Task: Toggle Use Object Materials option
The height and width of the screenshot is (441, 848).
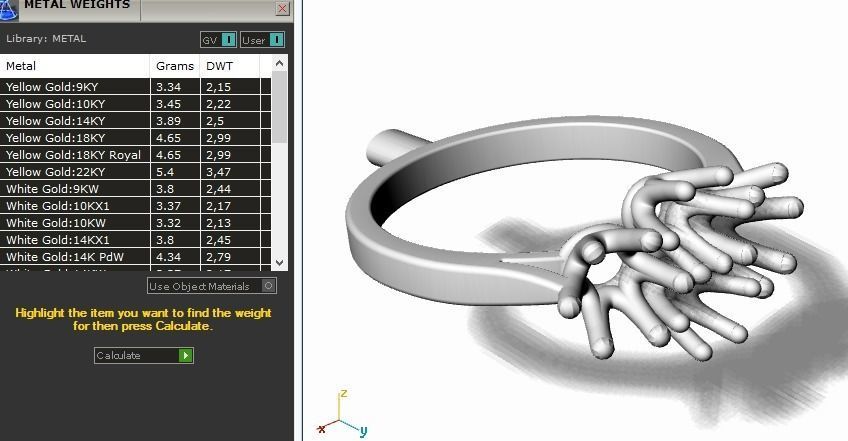Action: [x=211, y=286]
